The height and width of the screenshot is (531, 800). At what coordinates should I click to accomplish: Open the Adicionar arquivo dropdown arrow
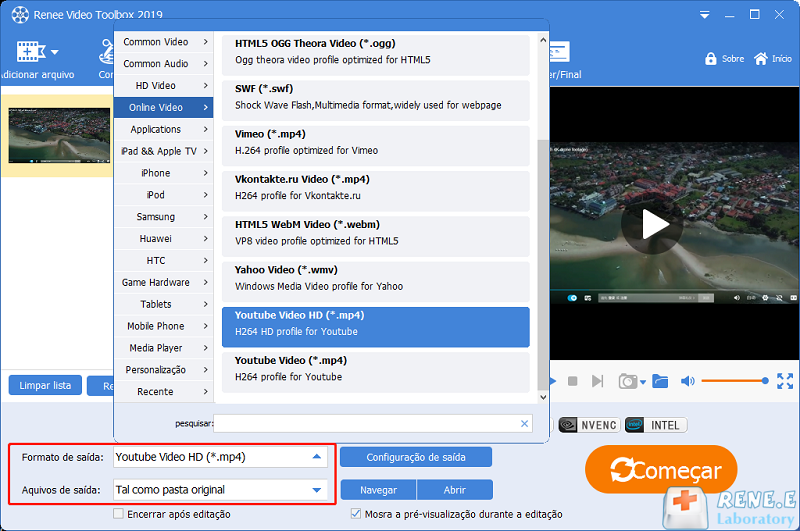coord(55,52)
